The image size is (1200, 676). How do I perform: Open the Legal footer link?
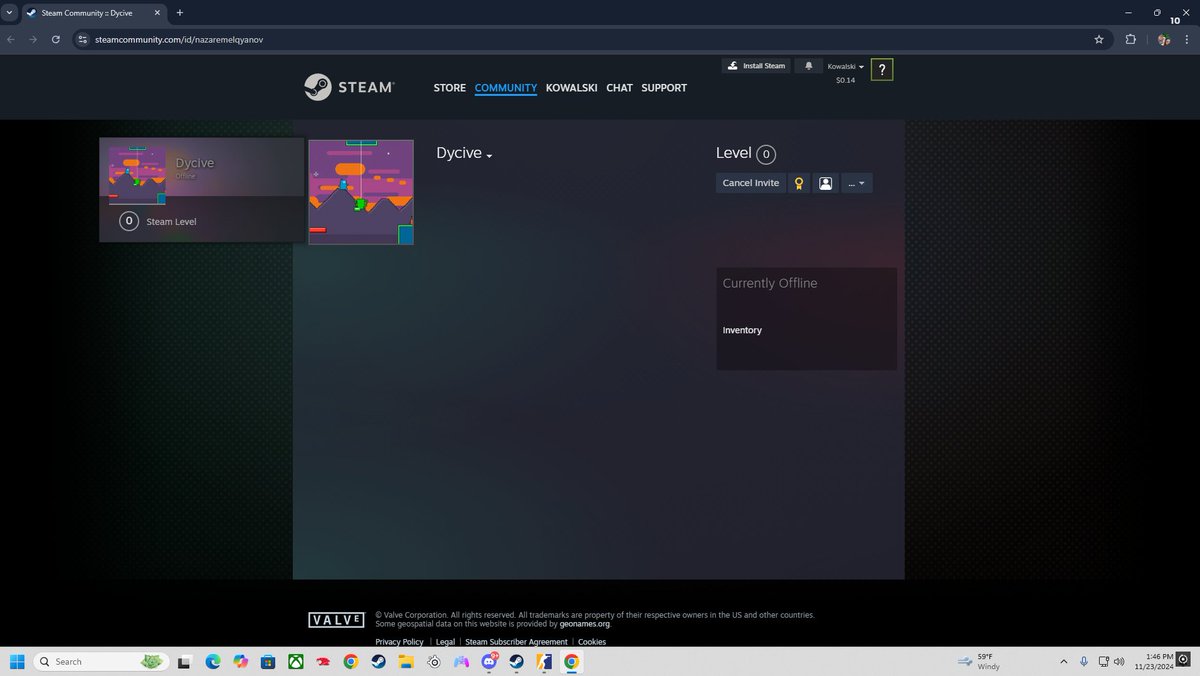(x=445, y=642)
